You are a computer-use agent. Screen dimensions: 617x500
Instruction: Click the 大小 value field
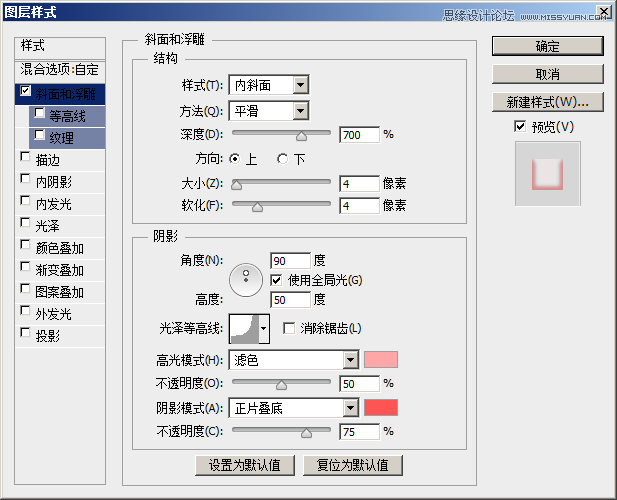pos(359,184)
